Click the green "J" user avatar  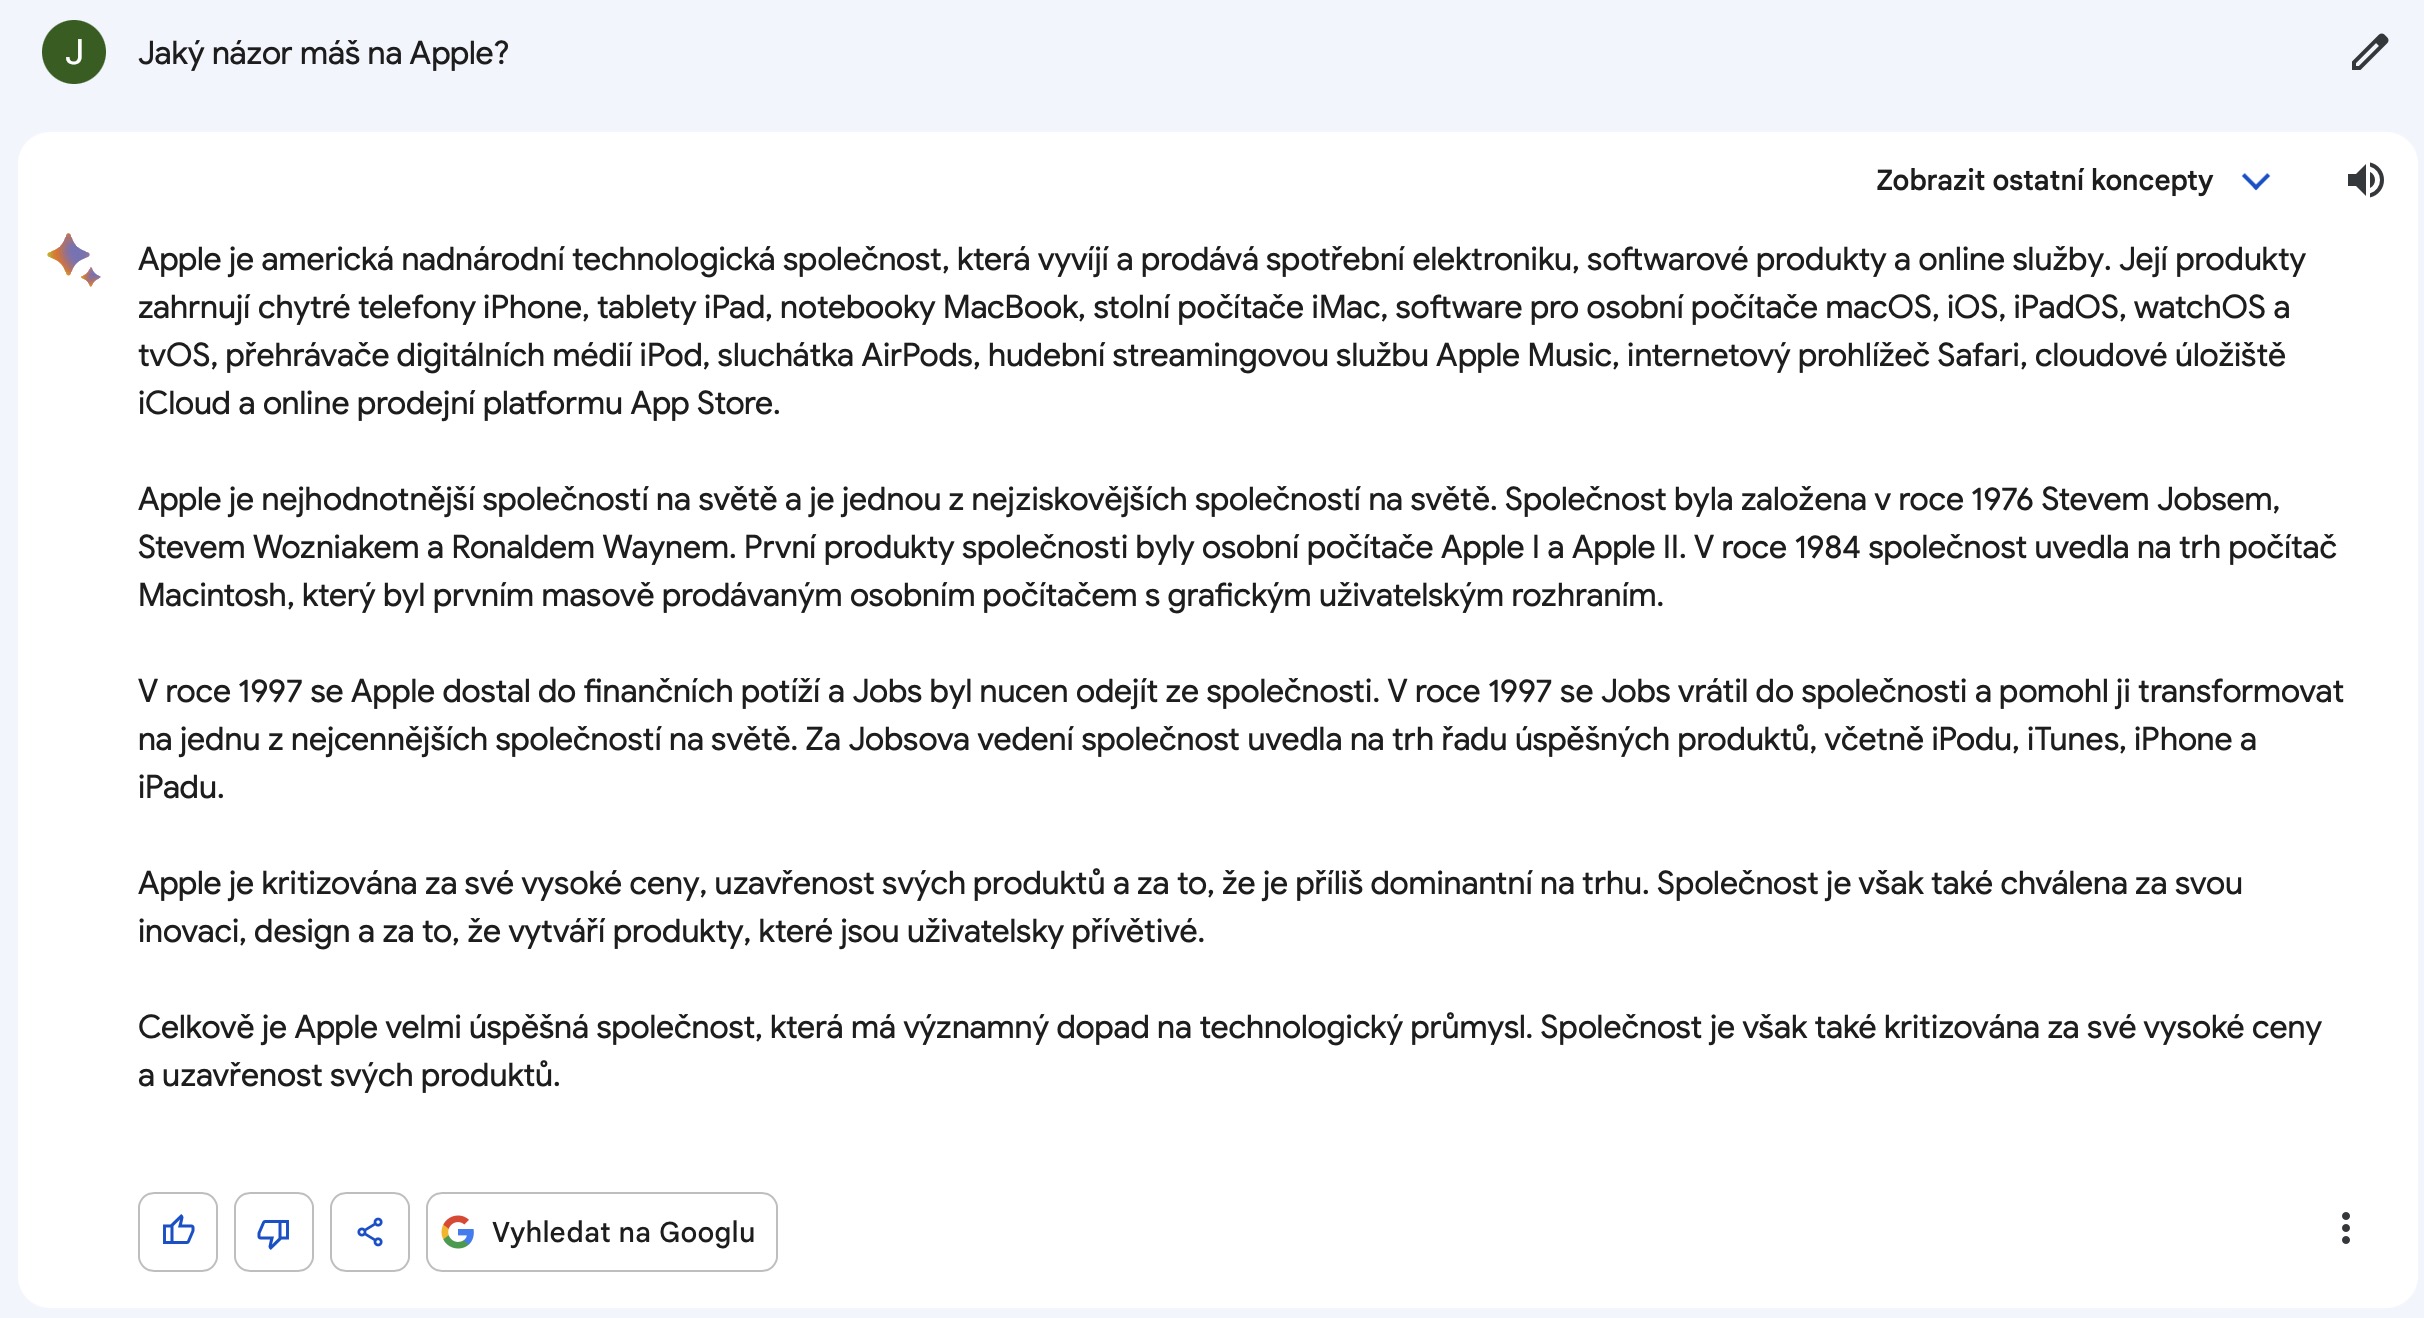[x=74, y=52]
